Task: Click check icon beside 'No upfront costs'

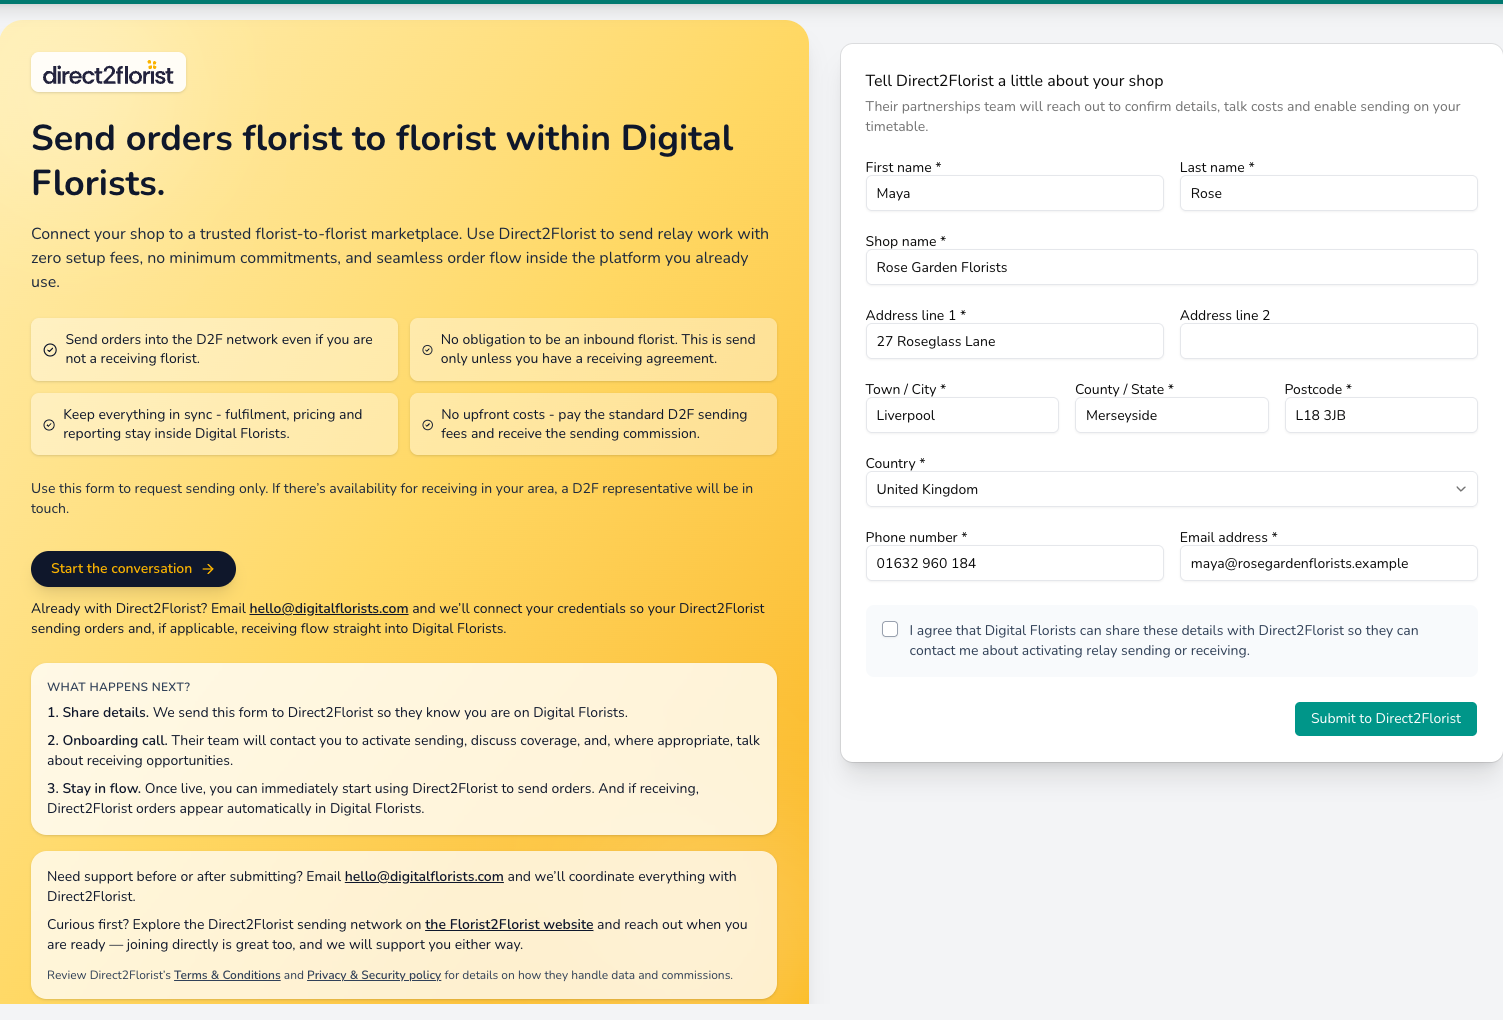Action: (427, 425)
